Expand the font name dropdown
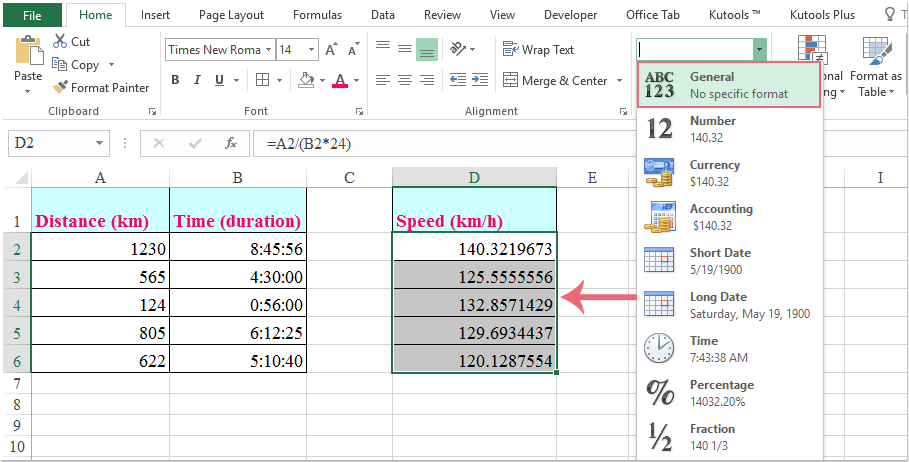The image size is (909, 462). [268, 50]
